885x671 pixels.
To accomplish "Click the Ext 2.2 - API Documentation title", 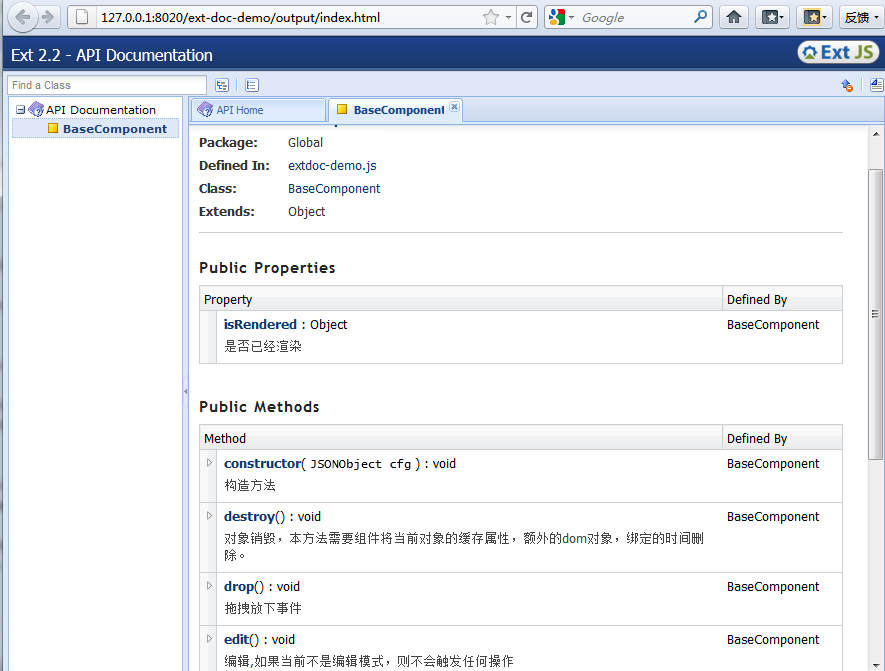I will [112, 55].
